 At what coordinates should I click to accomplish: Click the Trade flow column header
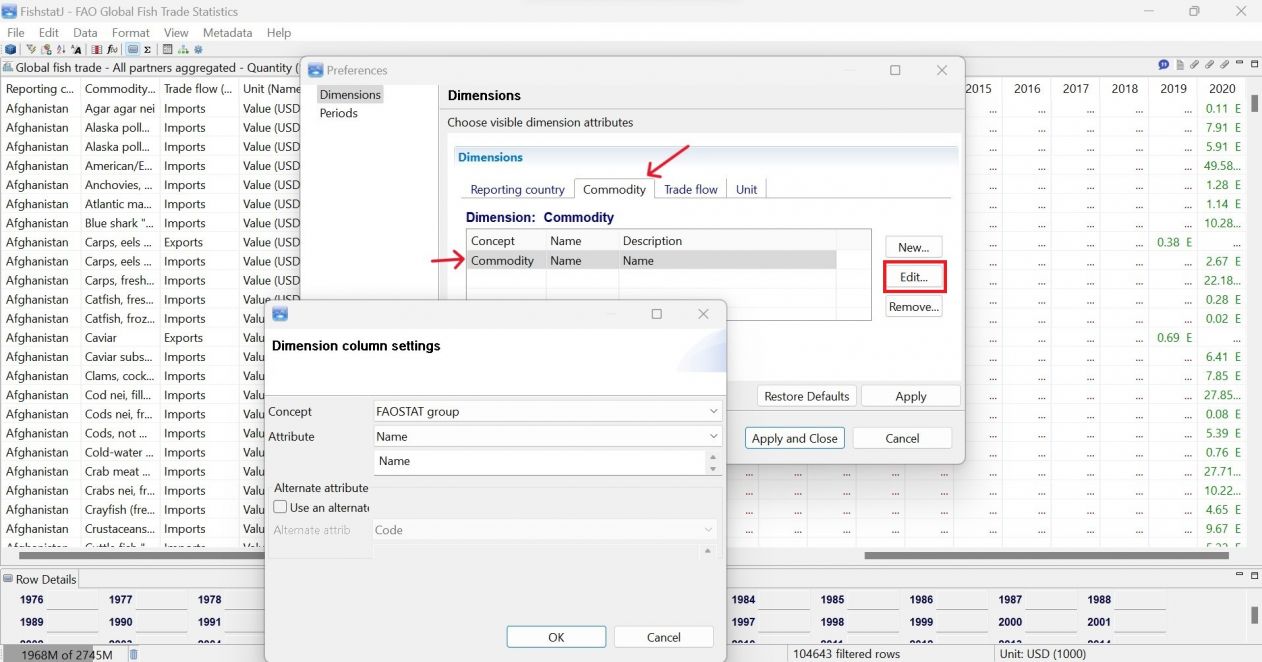tap(198, 88)
